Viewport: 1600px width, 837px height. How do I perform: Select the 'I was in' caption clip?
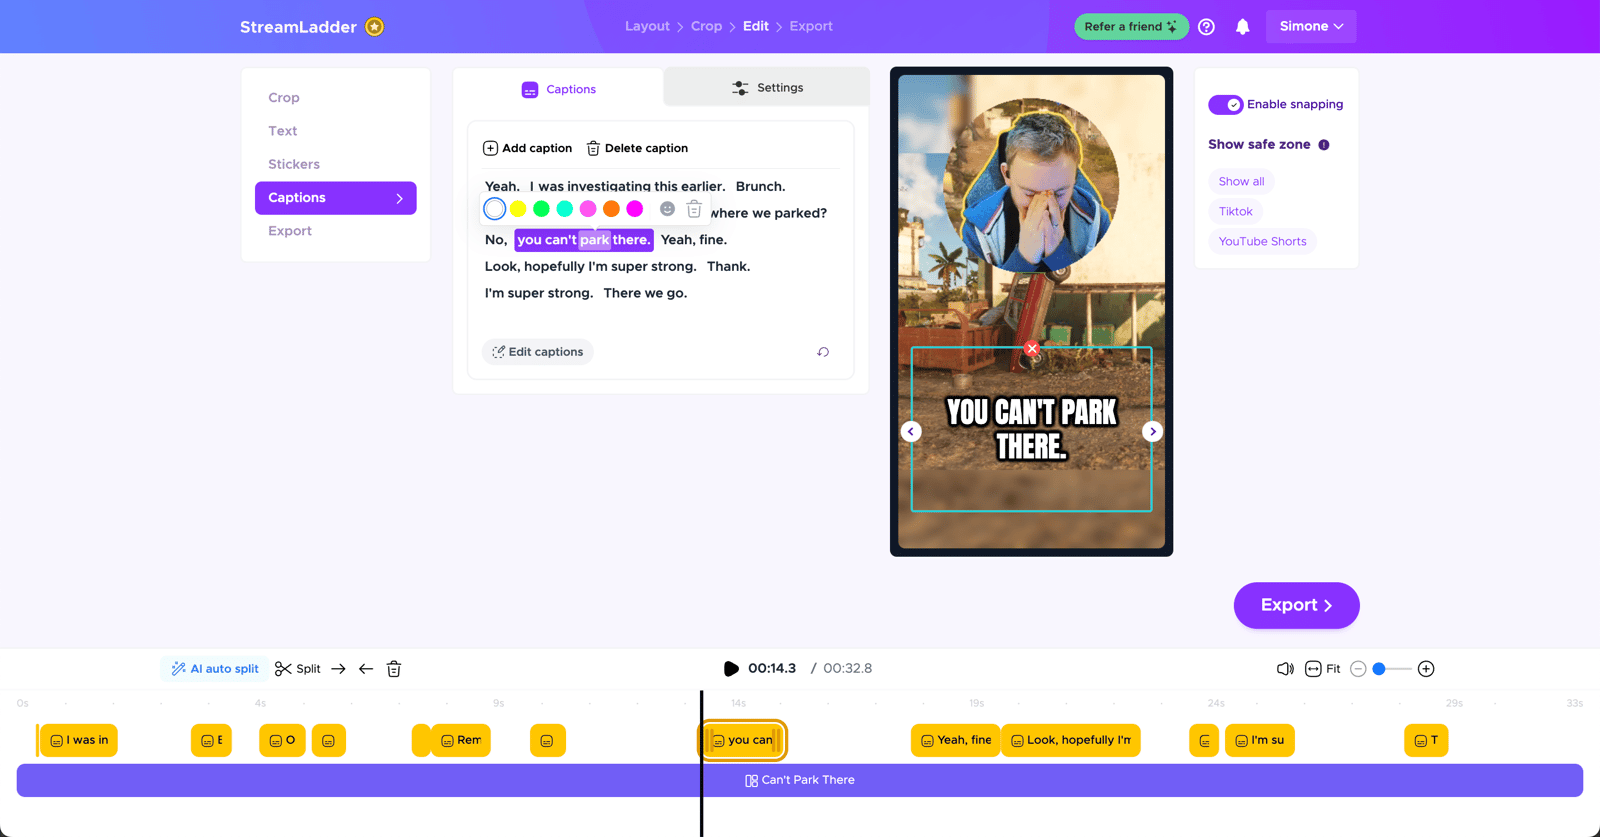(79, 740)
